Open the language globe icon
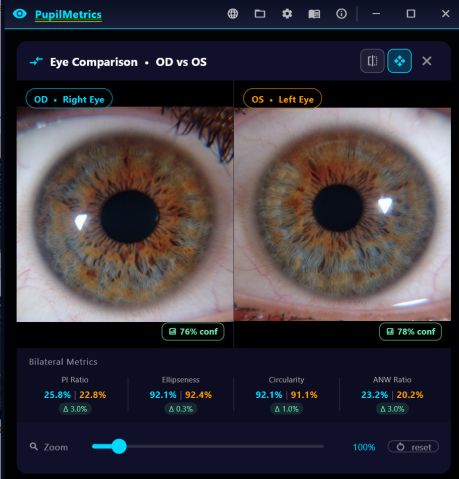 pyautogui.click(x=233, y=14)
